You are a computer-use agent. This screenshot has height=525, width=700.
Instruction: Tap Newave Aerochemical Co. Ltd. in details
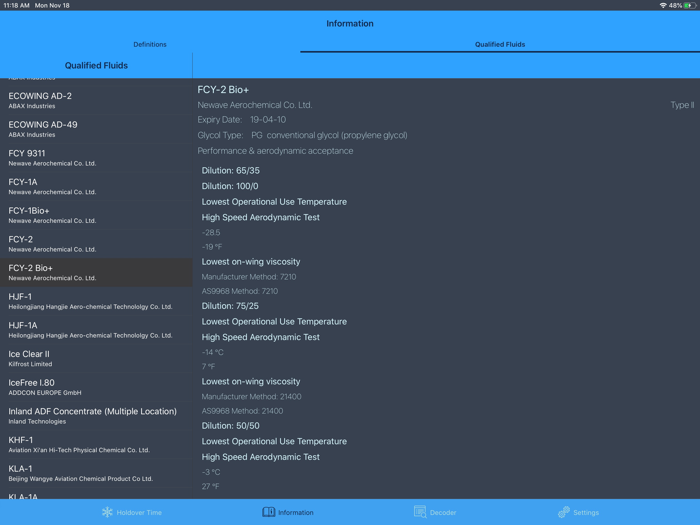254,105
